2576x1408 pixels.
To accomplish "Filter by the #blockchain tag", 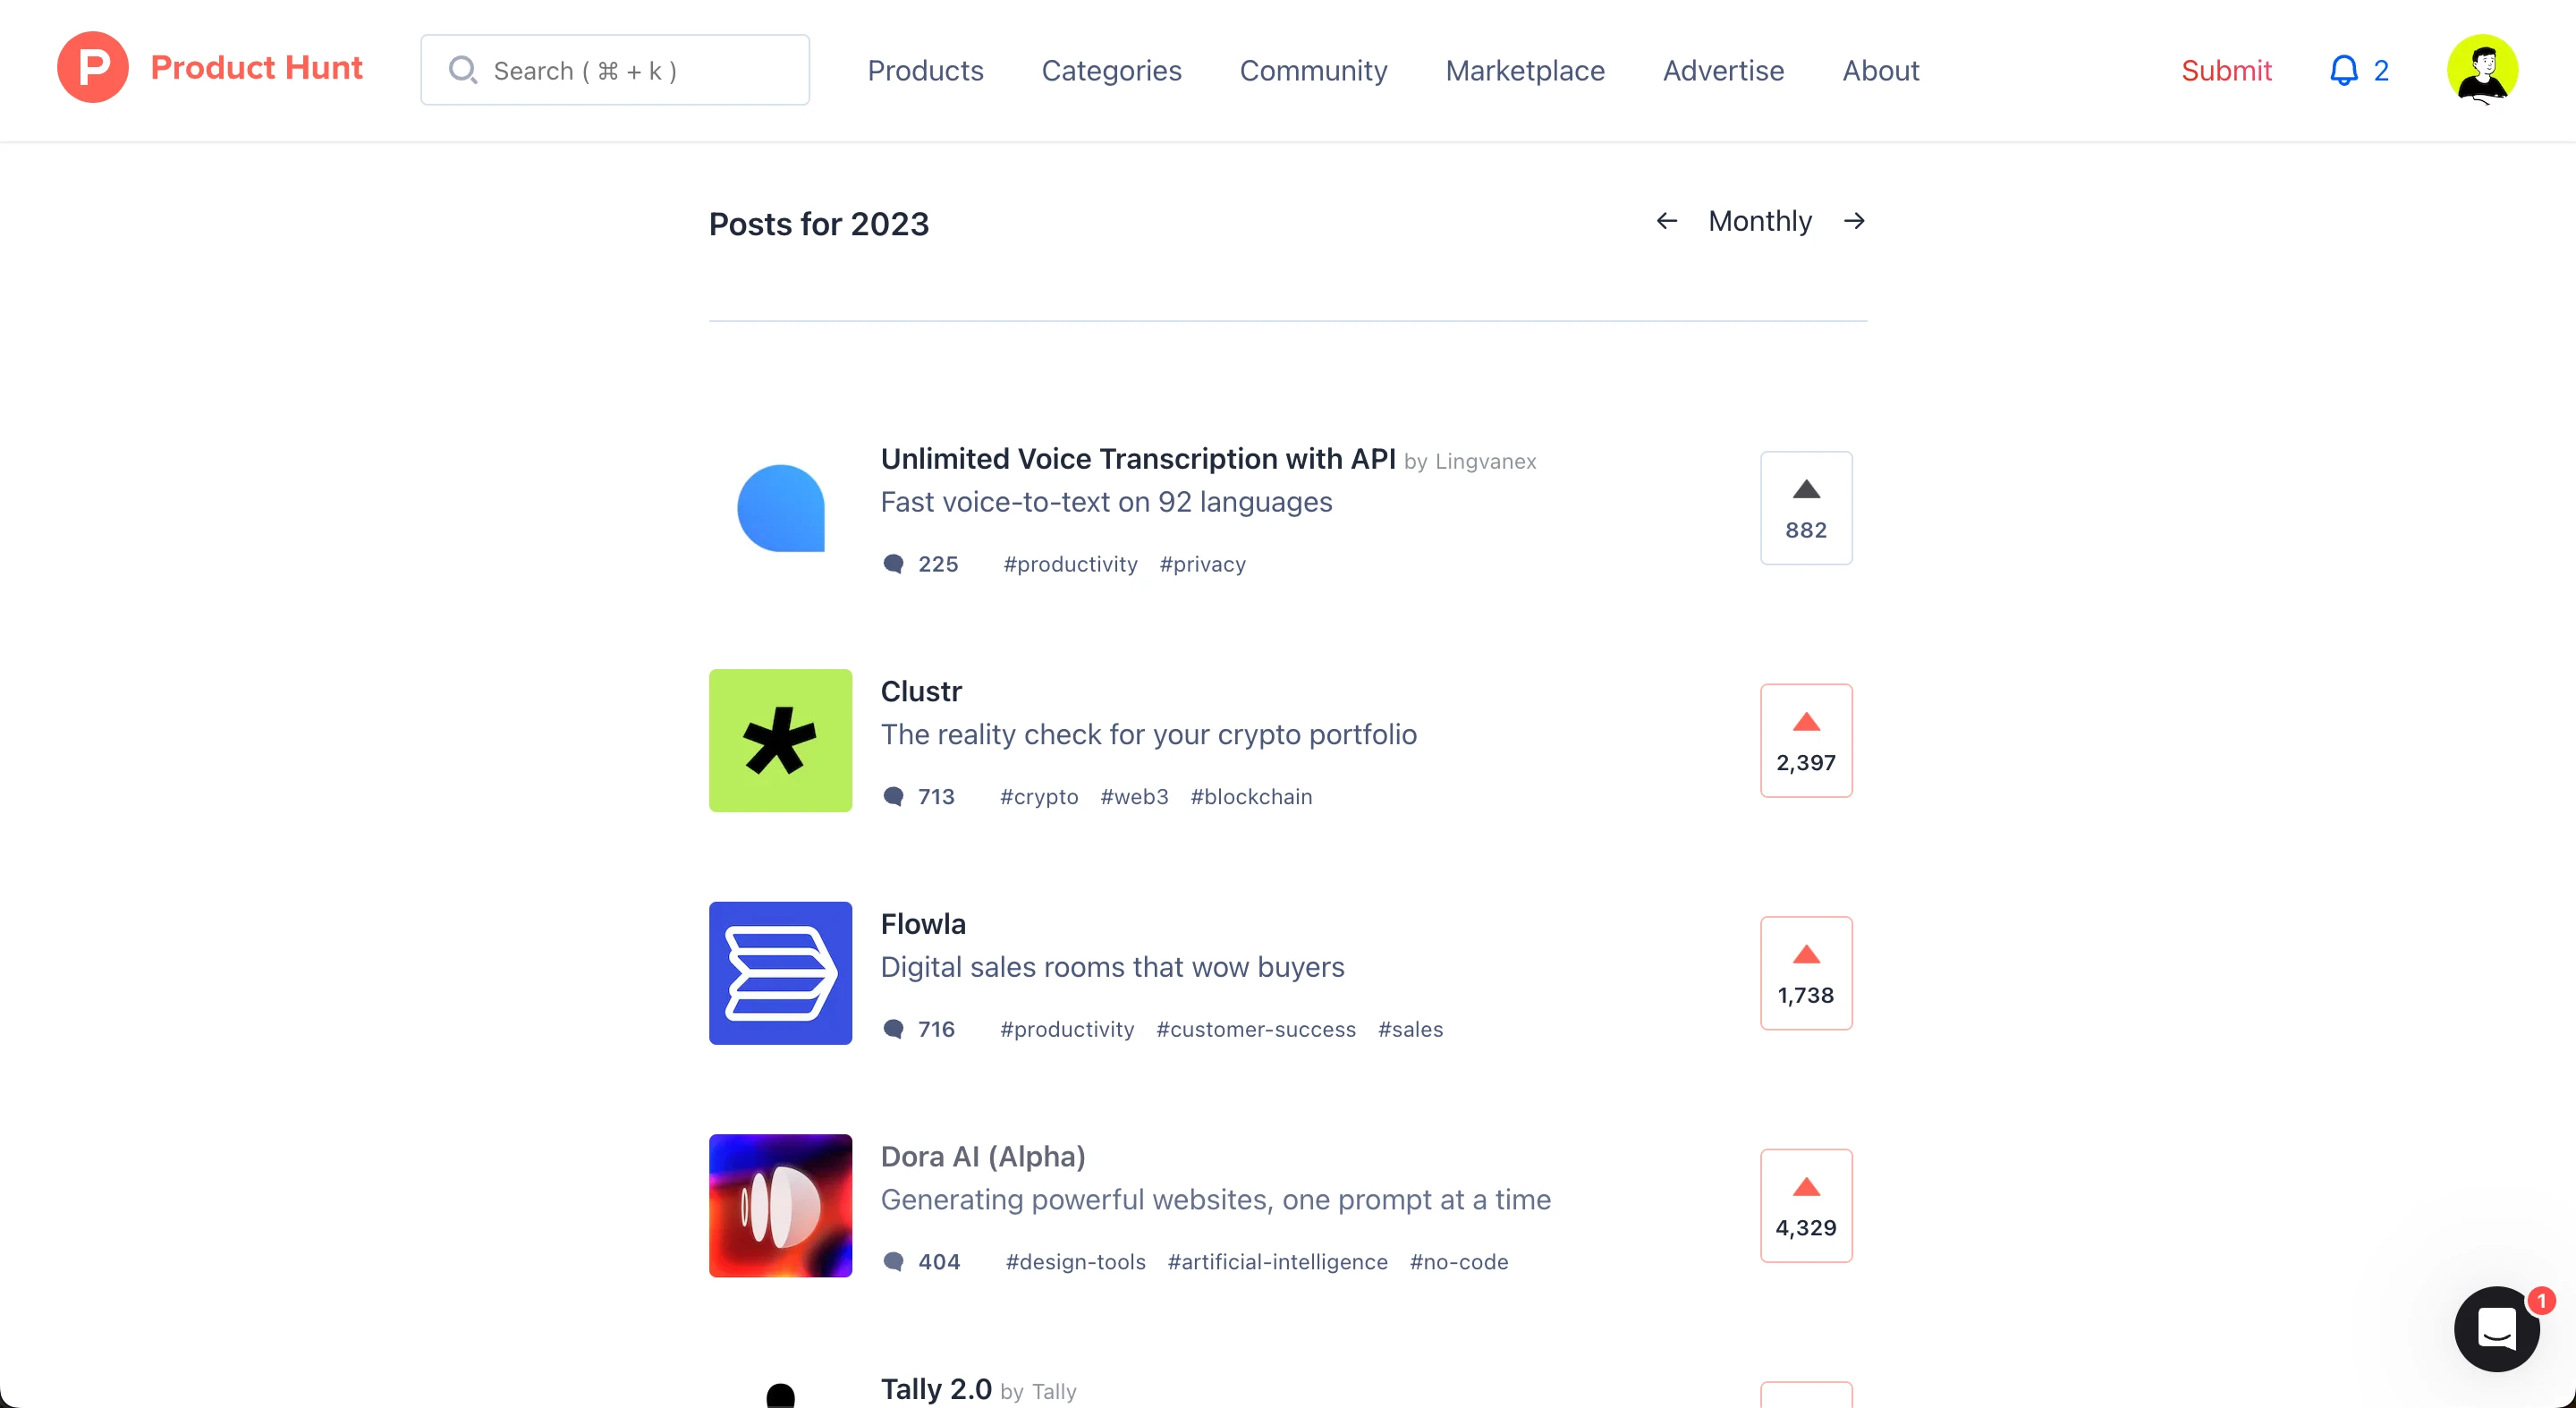I will click(x=1251, y=797).
